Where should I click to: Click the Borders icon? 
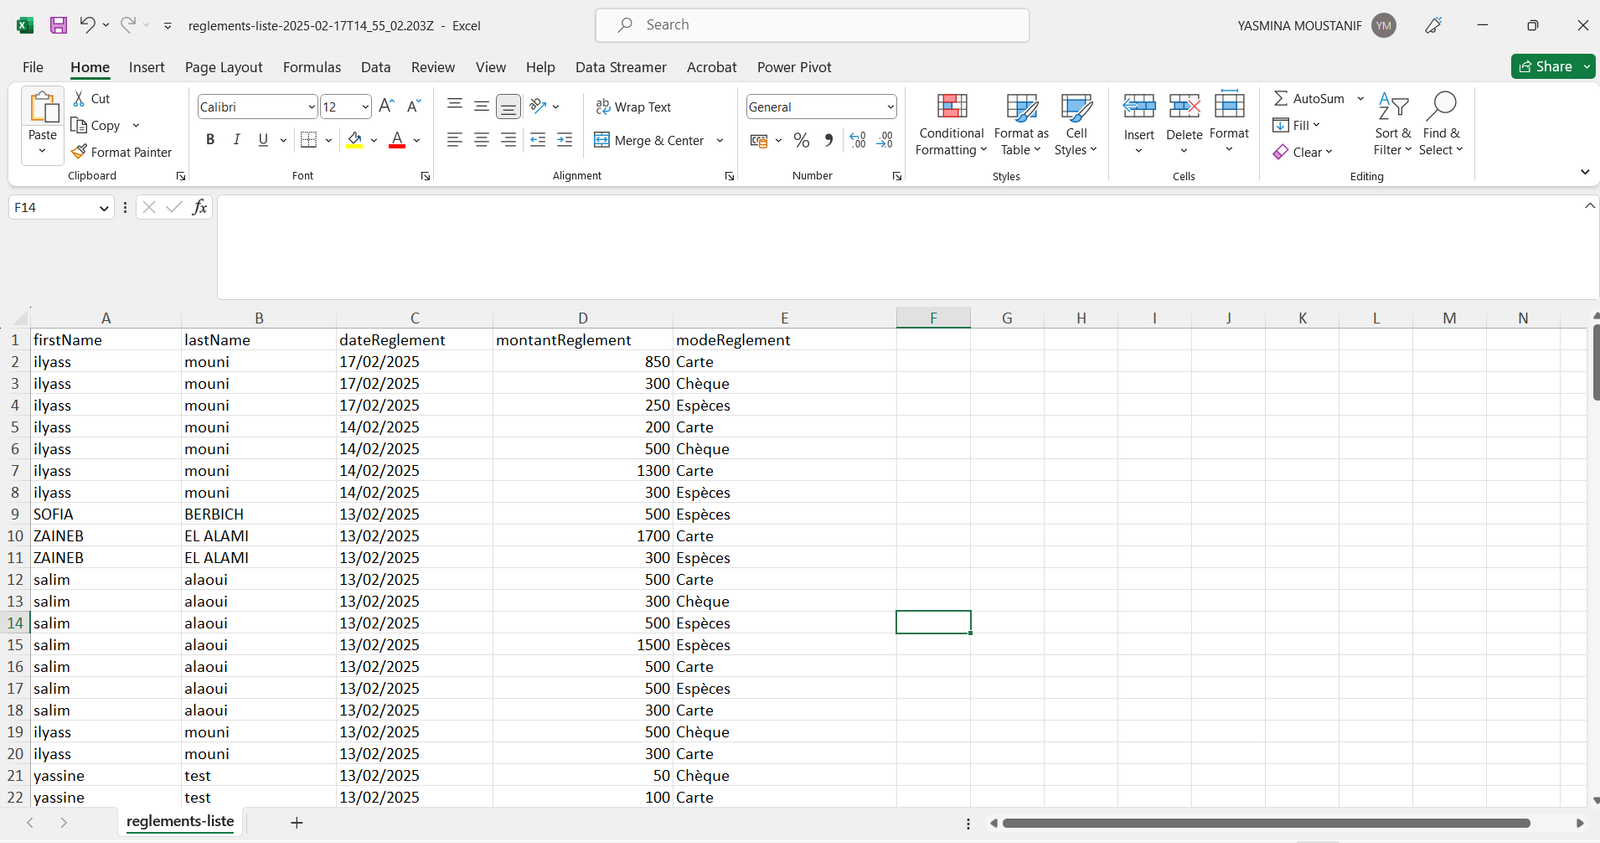(309, 140)
